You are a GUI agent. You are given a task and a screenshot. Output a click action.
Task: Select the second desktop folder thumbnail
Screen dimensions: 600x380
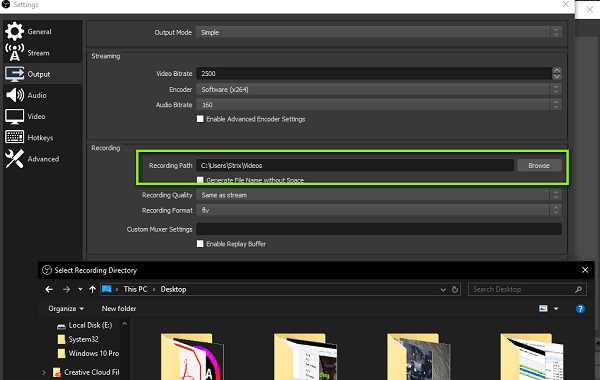(305, 357)
